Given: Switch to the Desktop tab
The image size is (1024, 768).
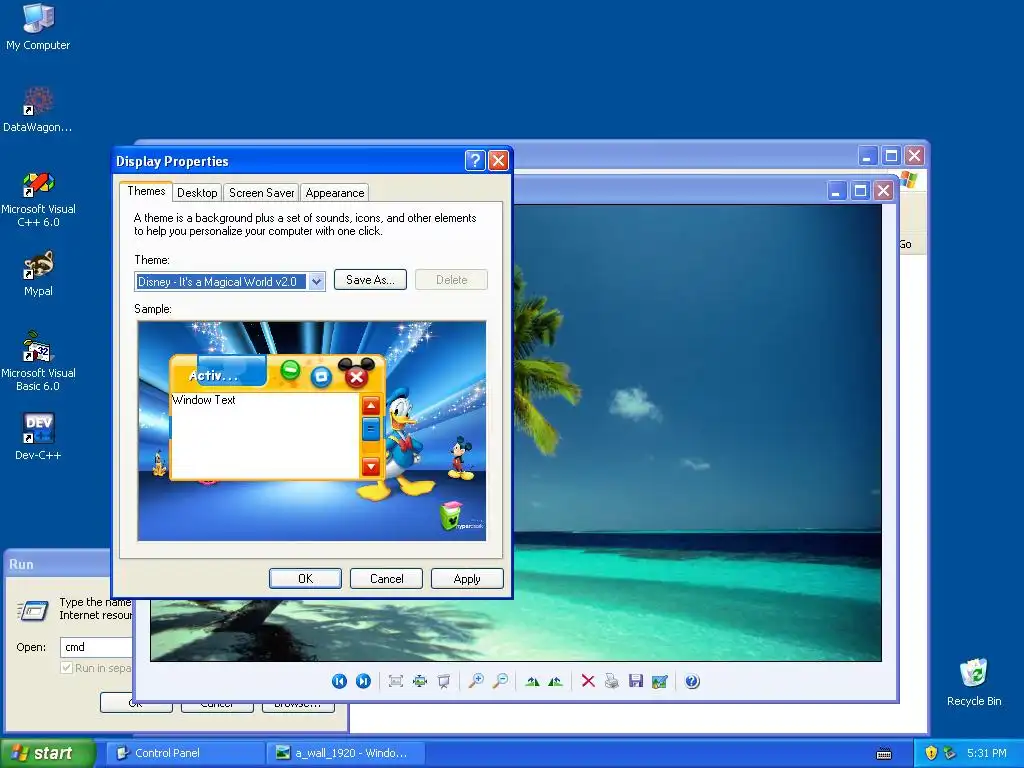Looking at the screenshot, I should pyautogui.click(x=197, y=193).
